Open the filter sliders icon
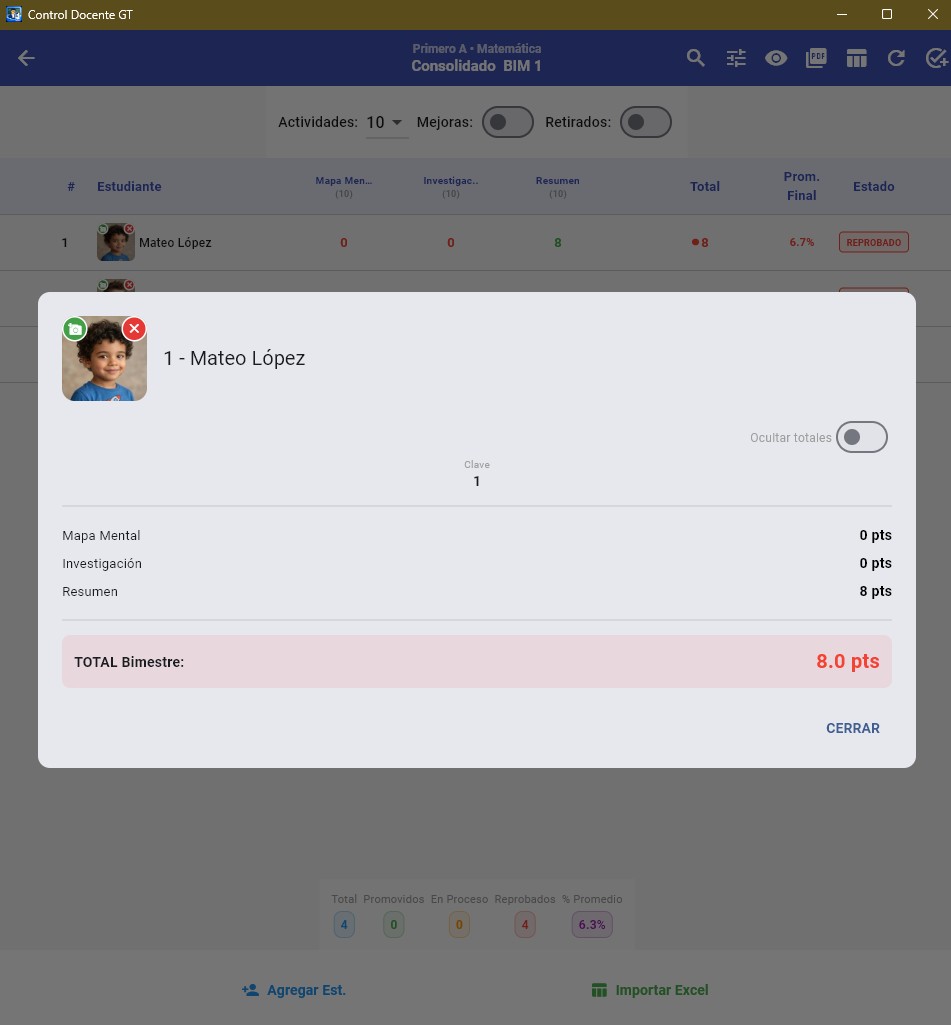The height and width of the screenshot is (1025, 951). (x=736, y=58)
